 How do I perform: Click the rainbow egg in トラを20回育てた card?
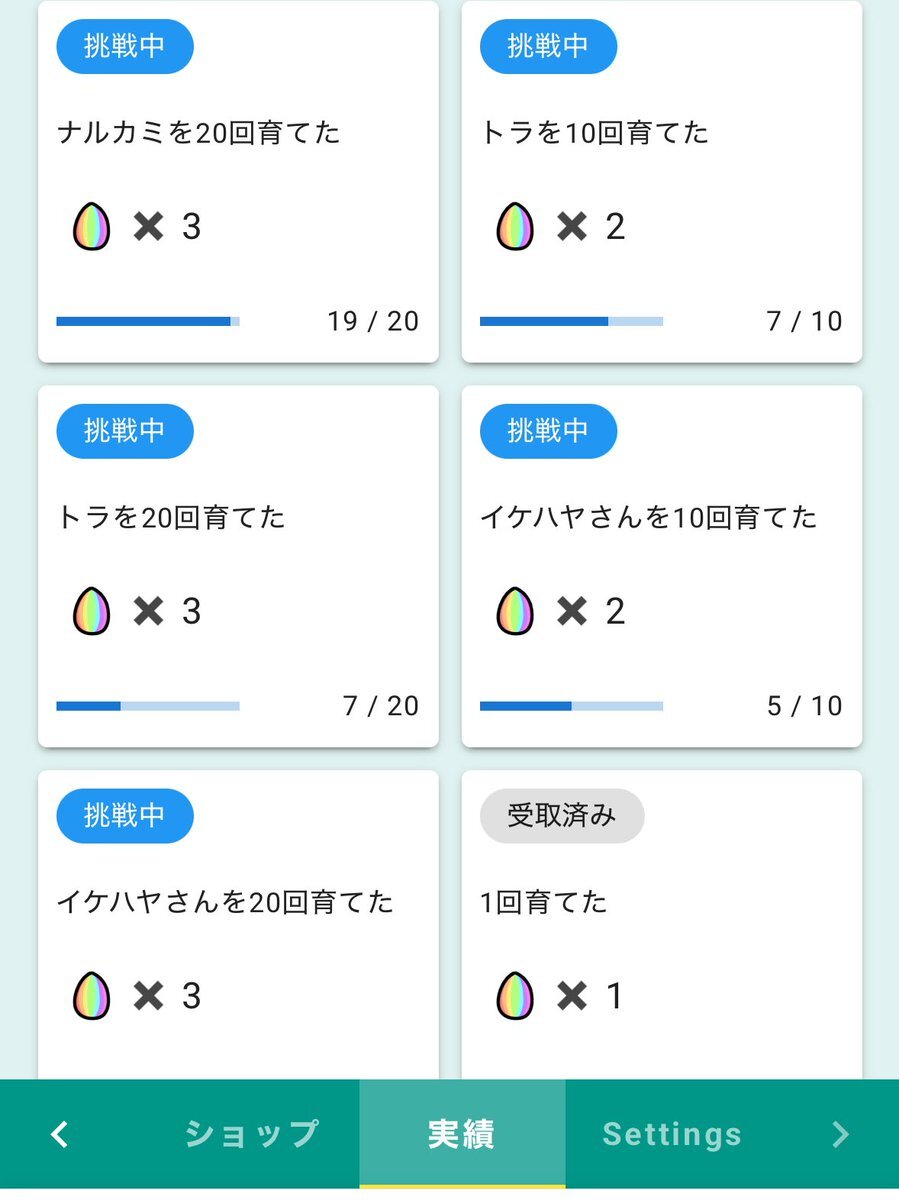click(x=92, y=611)
